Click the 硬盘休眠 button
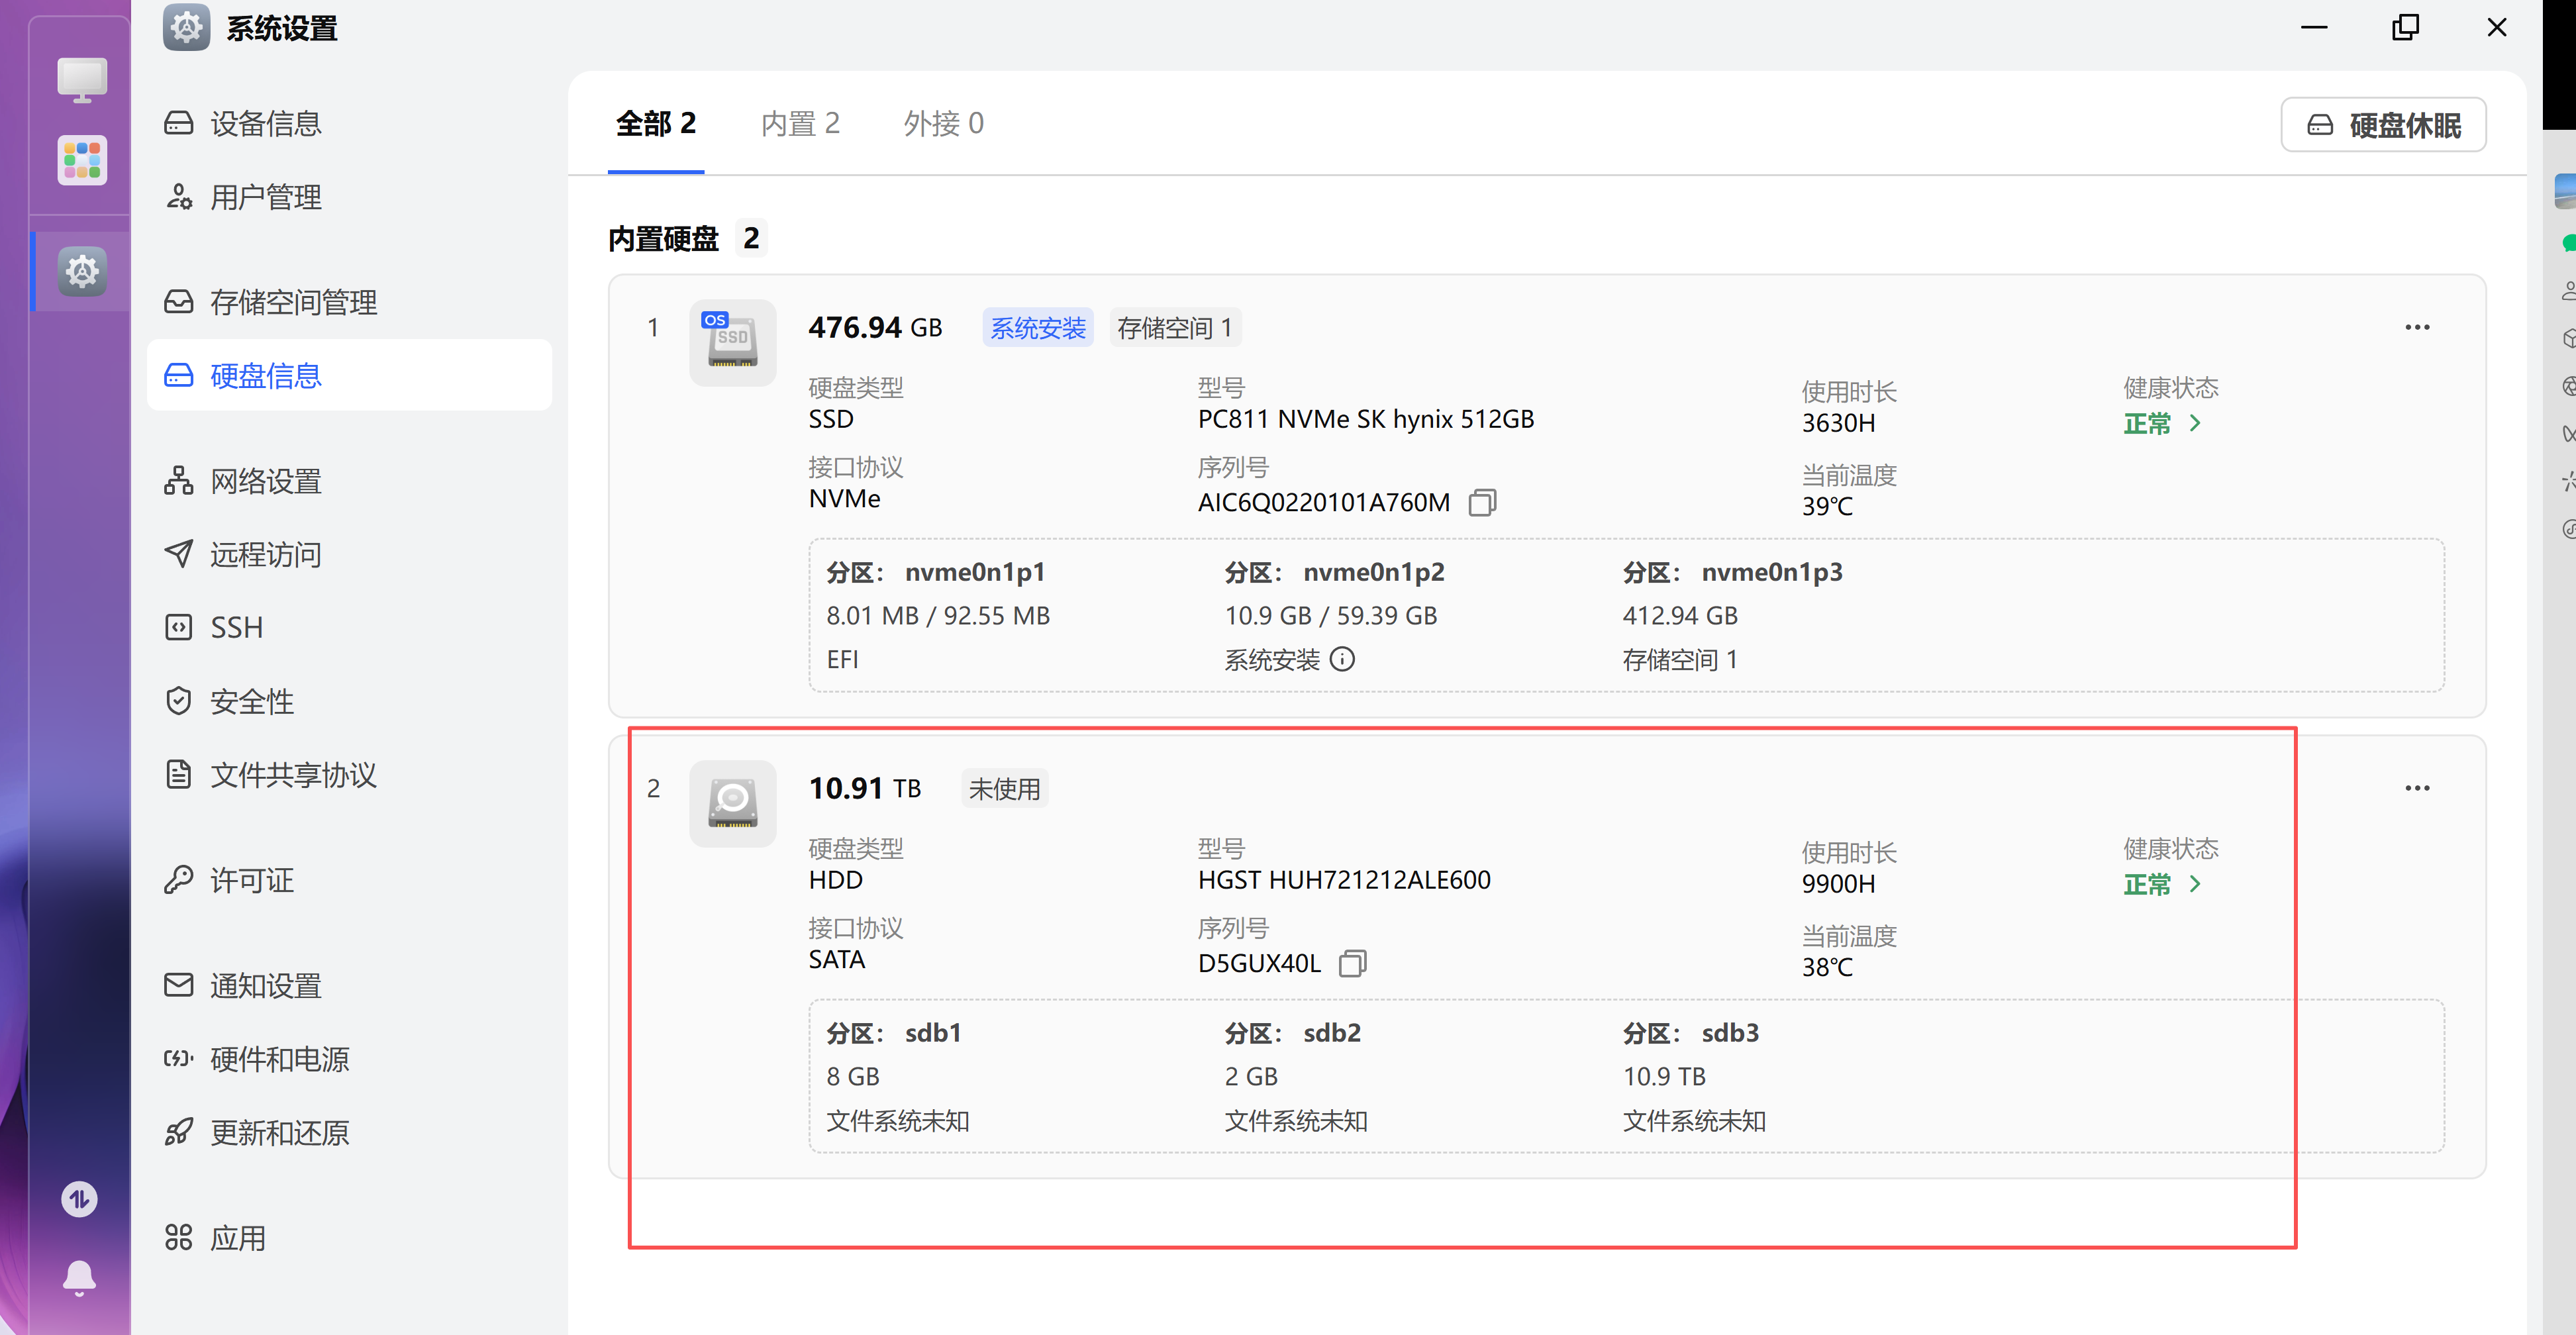This screenshot has height=1335, width=2576. 2383,125
